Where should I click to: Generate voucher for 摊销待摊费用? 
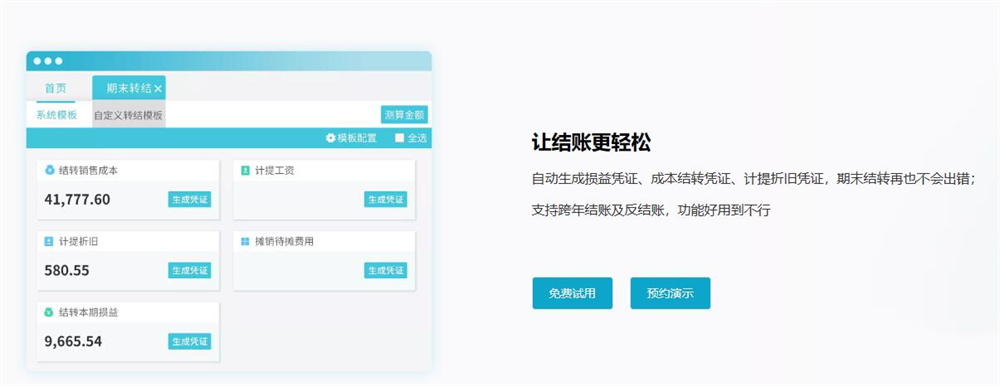[x=386, y=271]
